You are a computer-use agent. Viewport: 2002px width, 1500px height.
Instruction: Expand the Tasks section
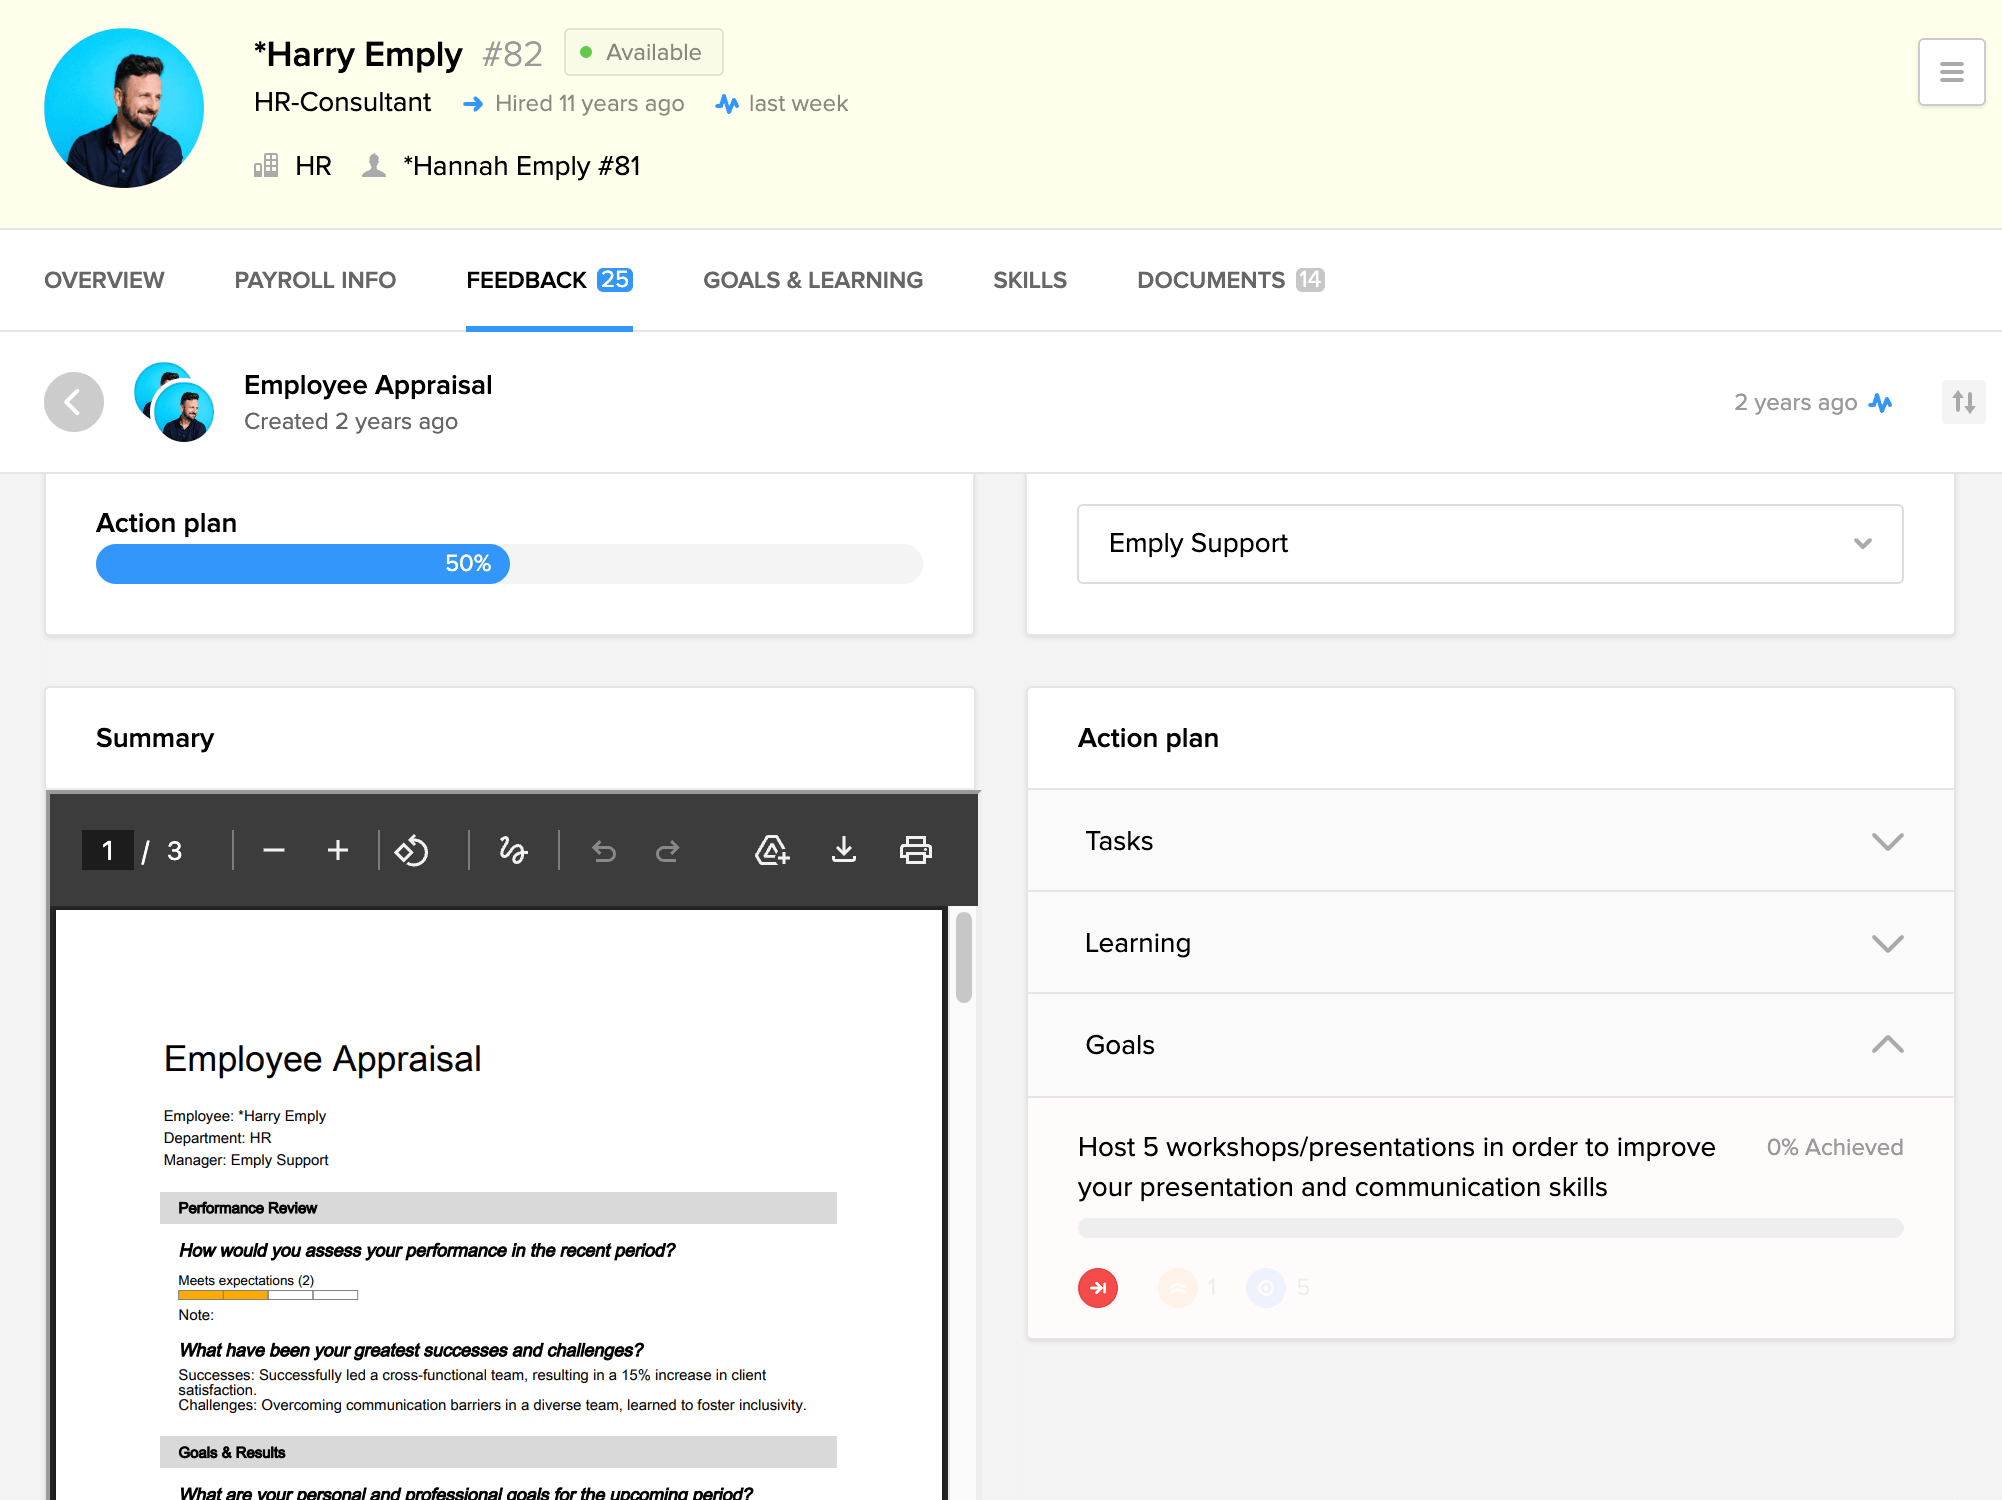pyautogui.click(x=1887, y=841)
